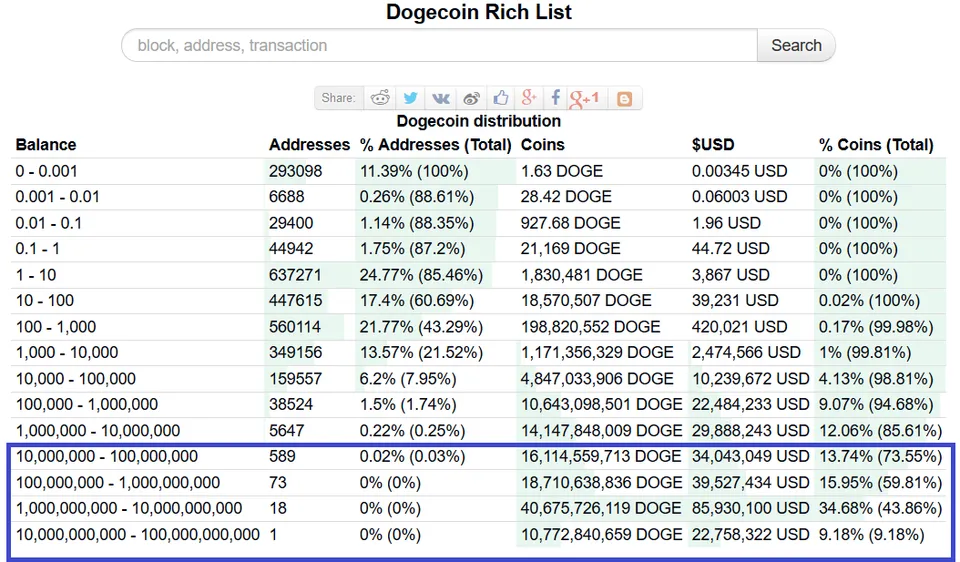Focus the block, address, transaction search field
960x562 pixels.
439,45
